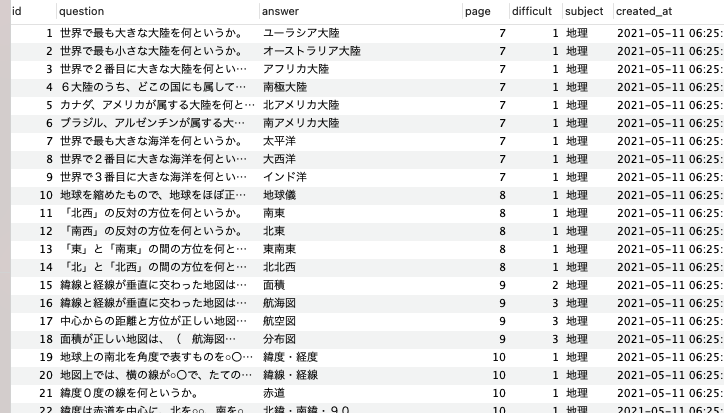This screenshot has width=724, height=413.
Task: Click question 世界で最も小さな大陸を何というか。
Action: (x=151, y=51)
